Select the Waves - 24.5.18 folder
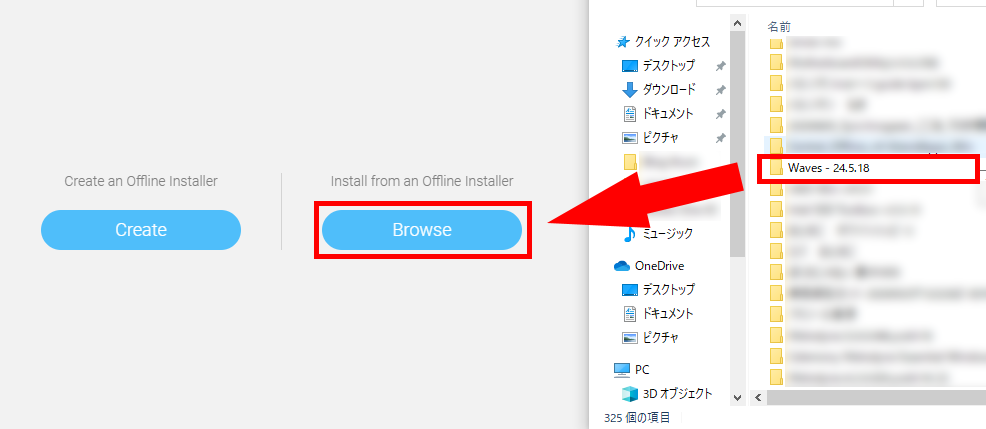The height and width of the screenshot is (429, 986). click(828, 168)
